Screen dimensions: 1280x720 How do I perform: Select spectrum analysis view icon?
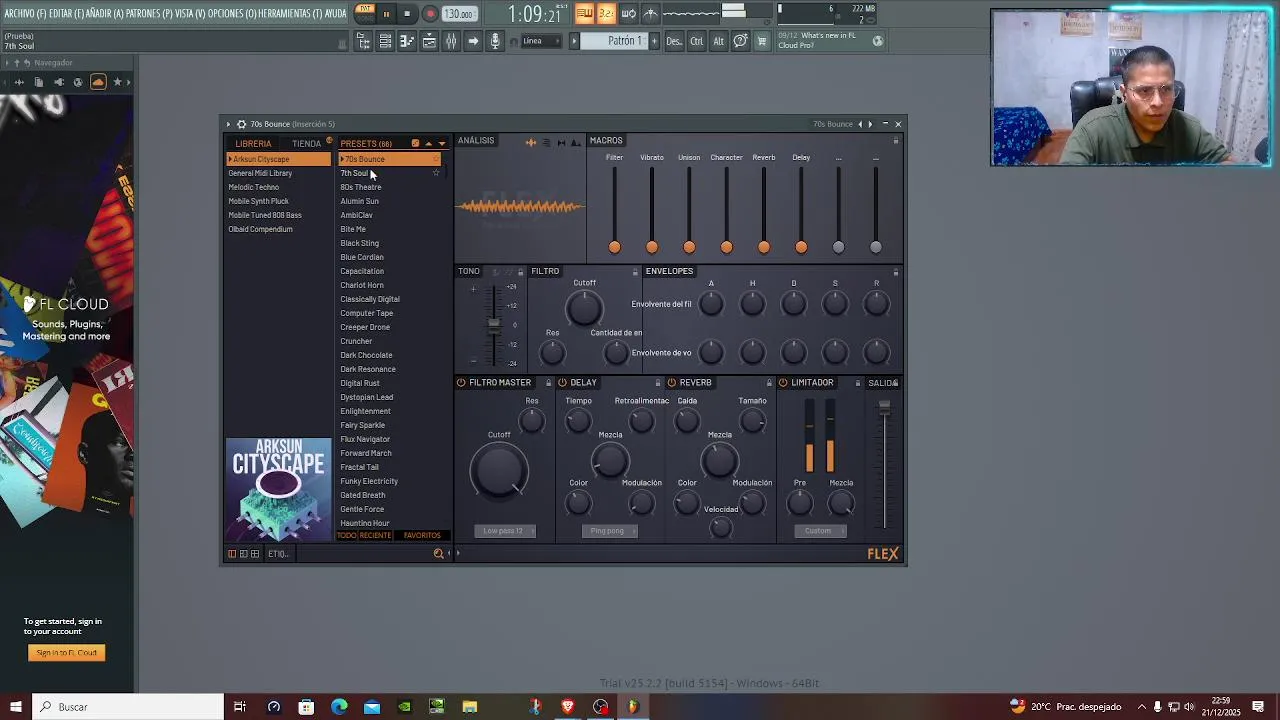point(576,142)
